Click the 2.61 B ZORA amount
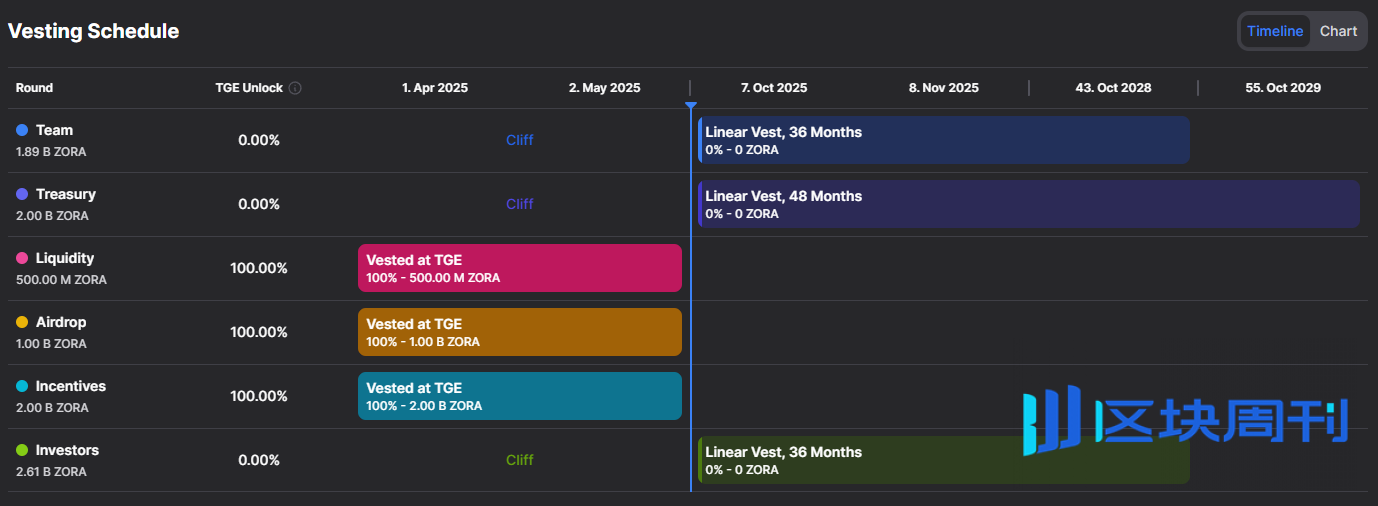The height and width of the screenshot is (506, 1378). pyautogui.click(x=52, y=472)
